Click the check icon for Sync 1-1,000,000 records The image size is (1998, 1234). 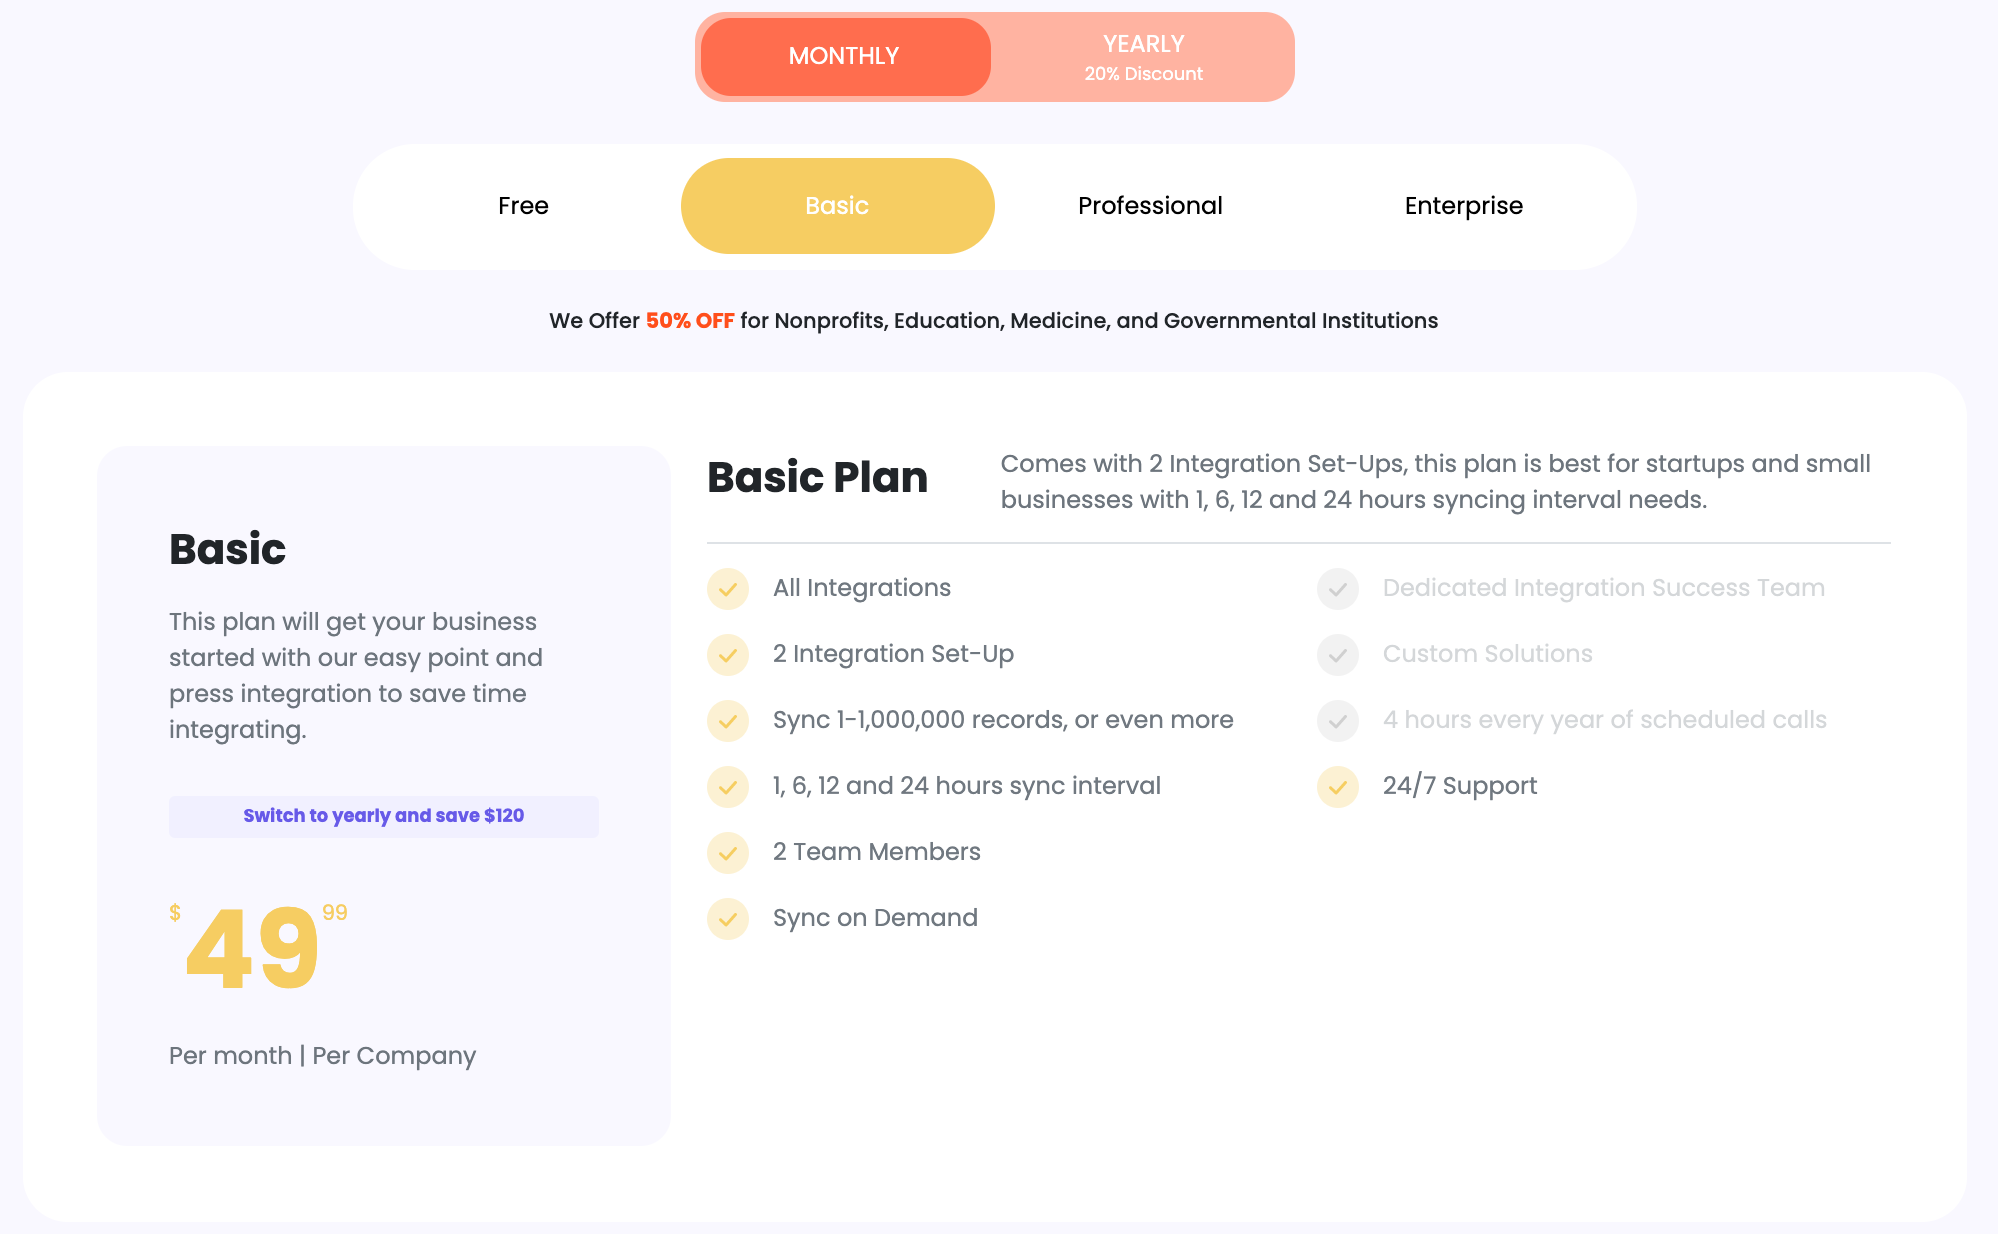click(x=728, y=721)
